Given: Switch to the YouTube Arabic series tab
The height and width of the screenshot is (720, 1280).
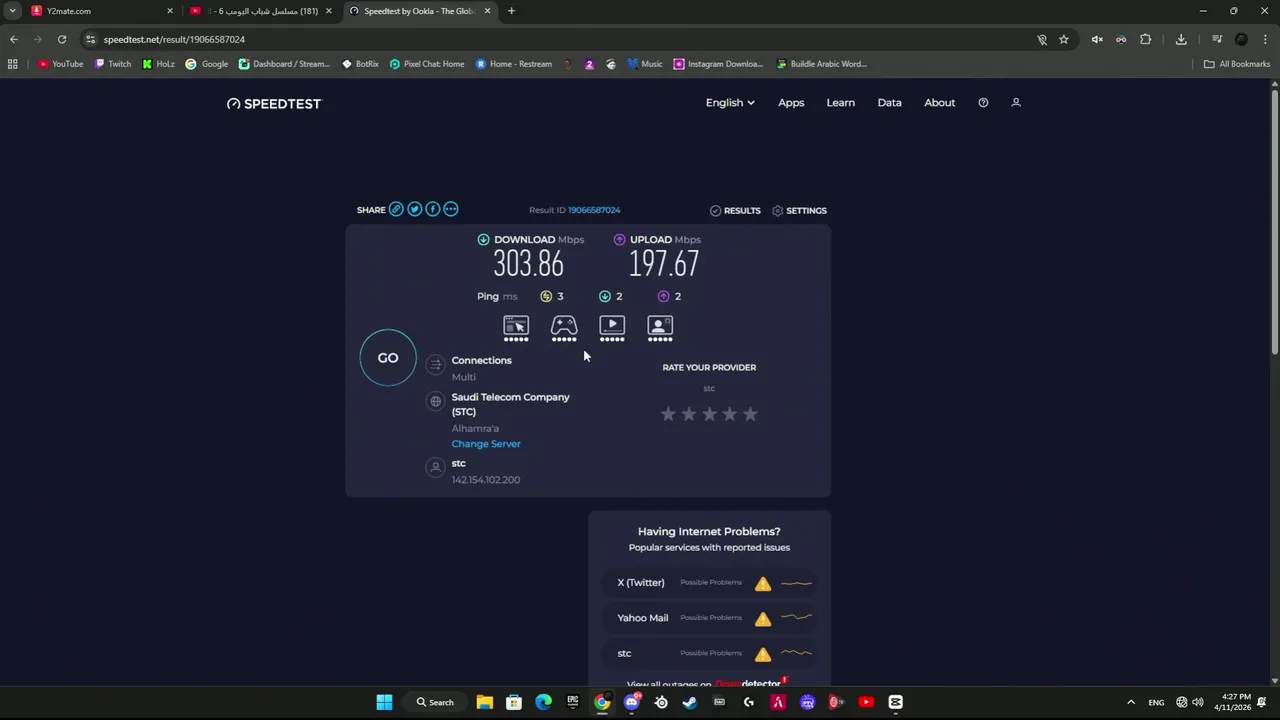Looking at the screenshot, I should [262, 11].
